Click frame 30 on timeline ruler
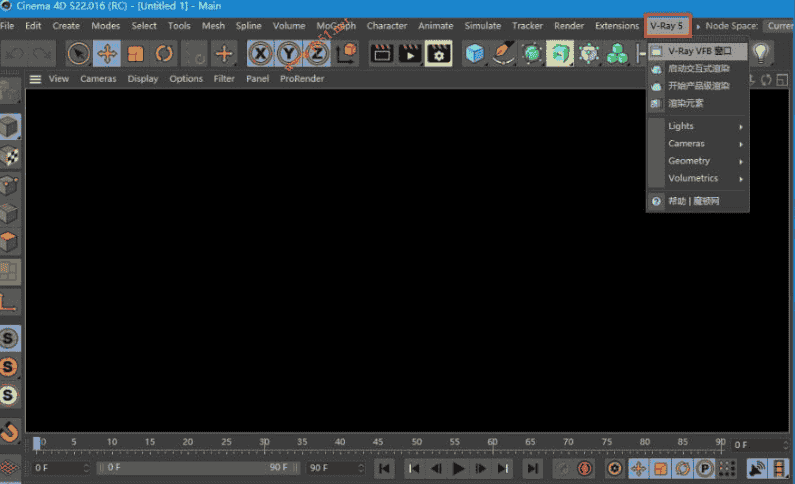Screen dimensions: 795x484 click(264, 443)
